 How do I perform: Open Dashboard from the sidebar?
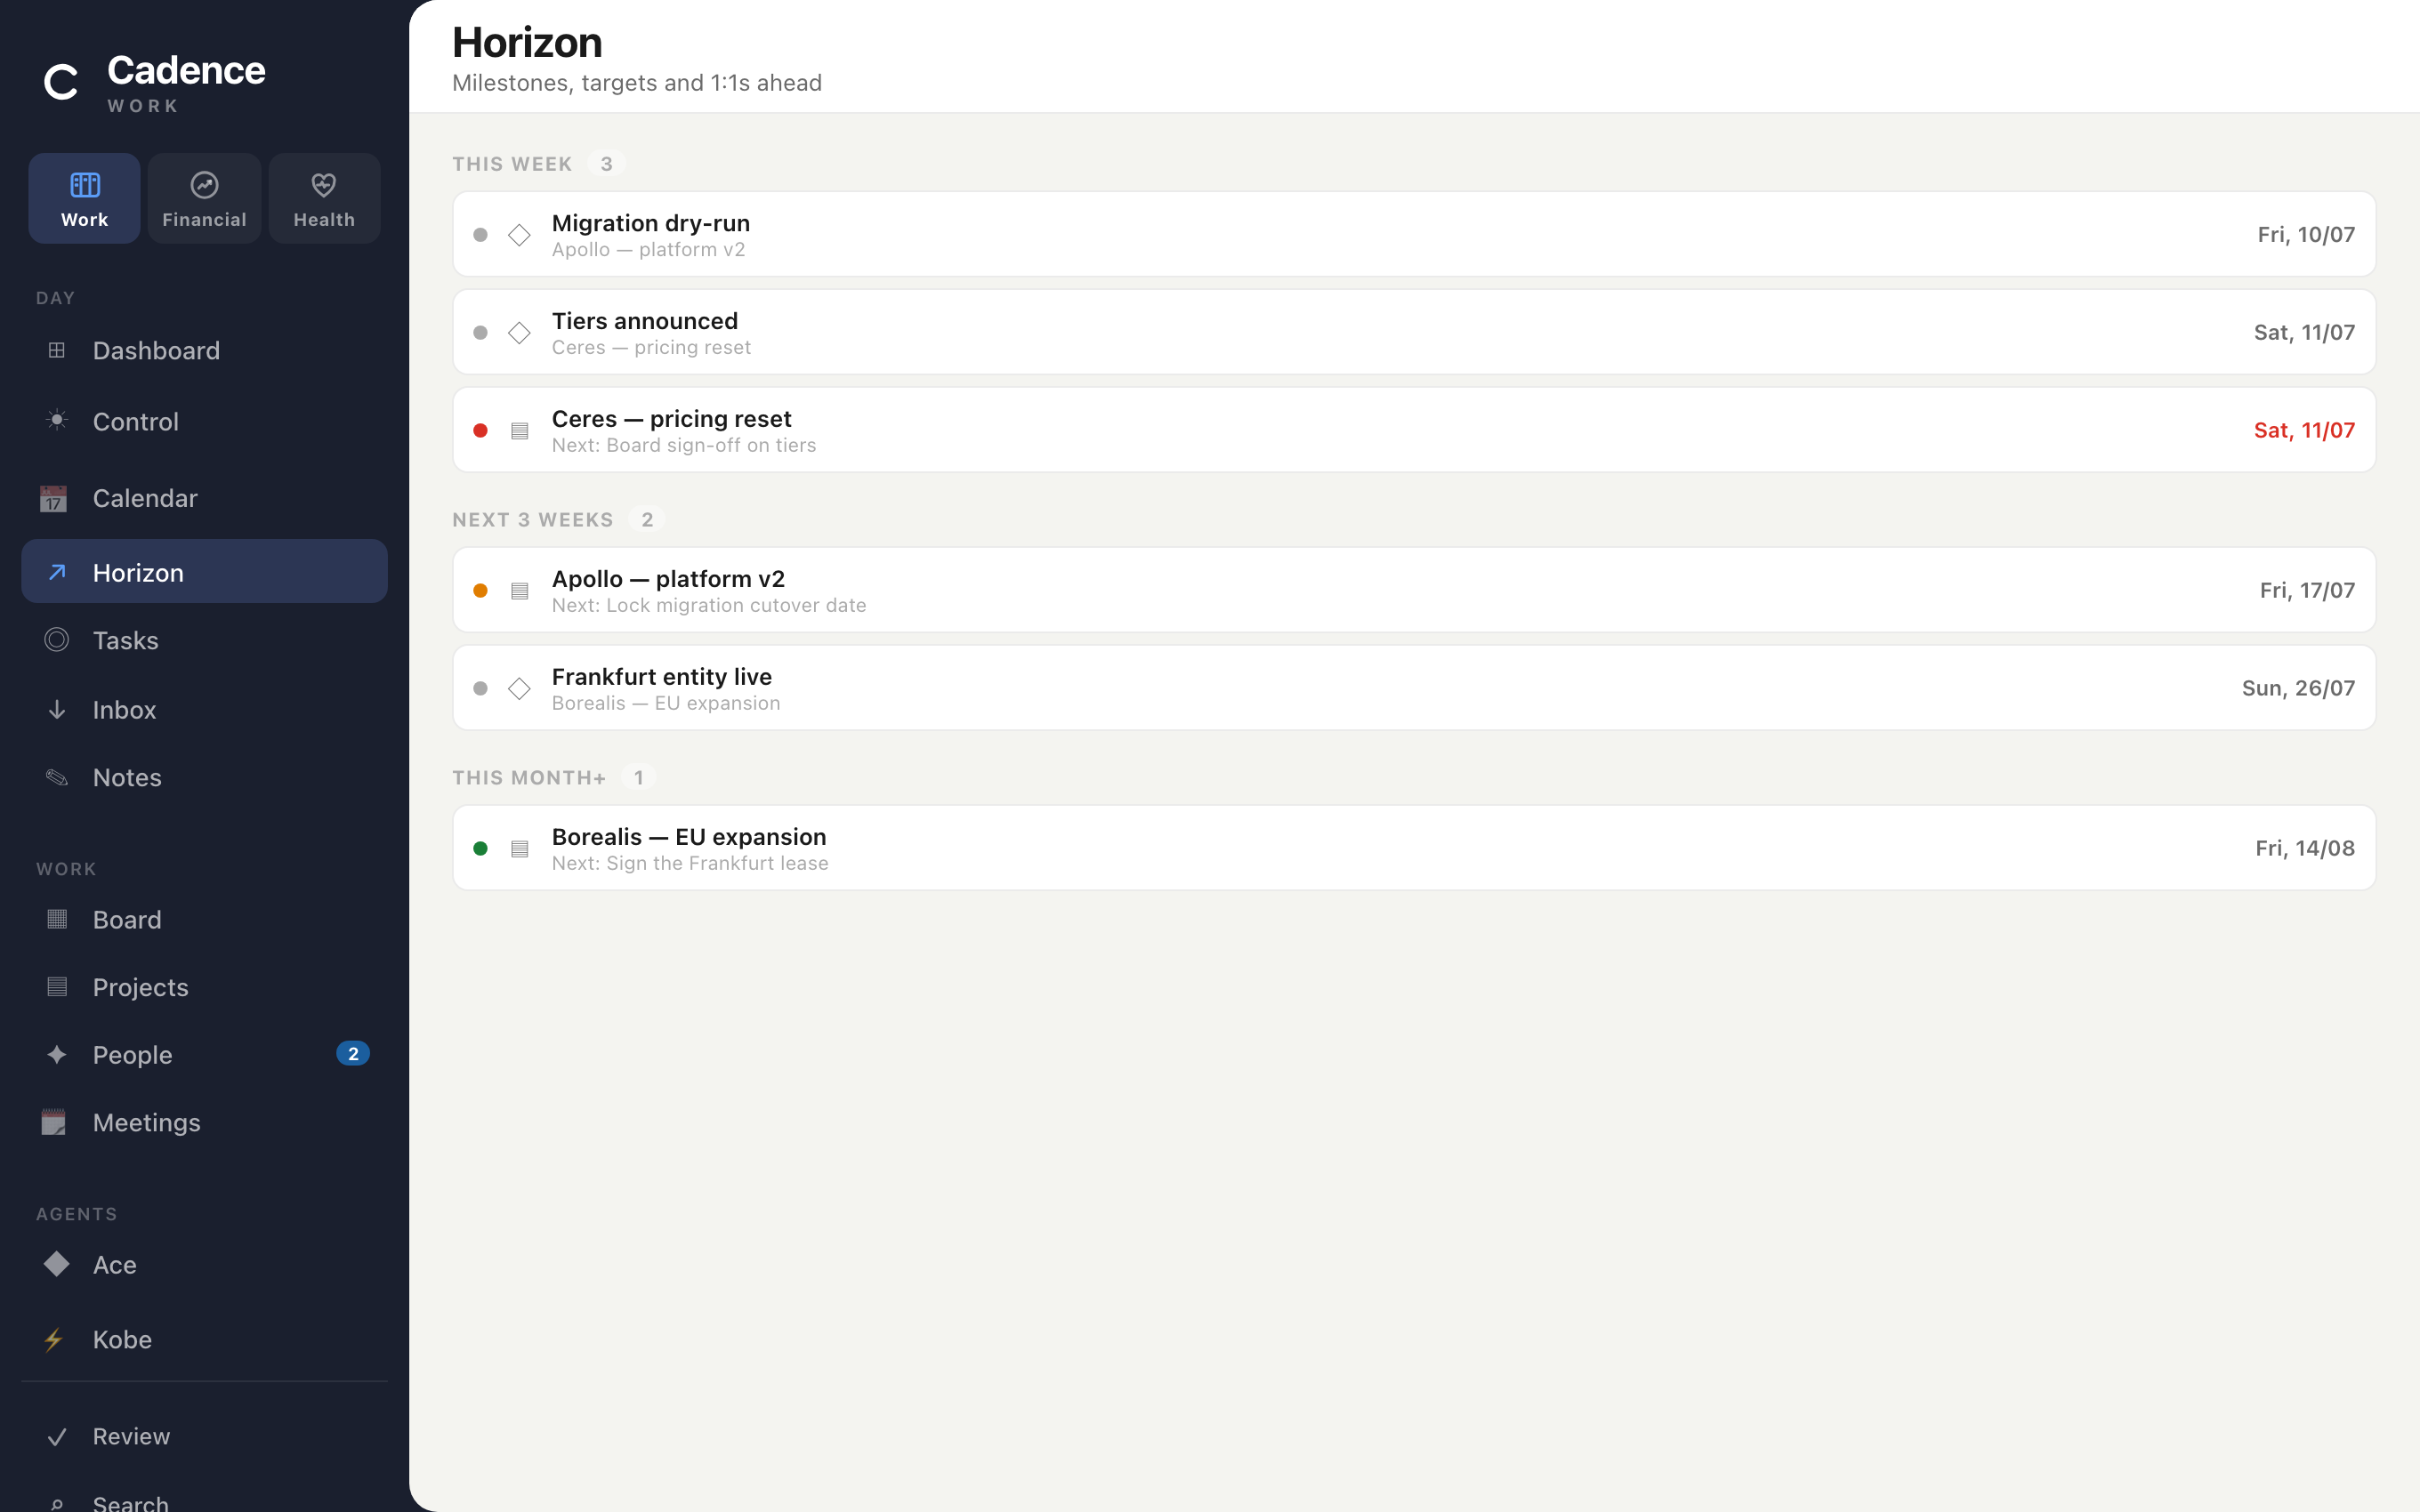204,350
